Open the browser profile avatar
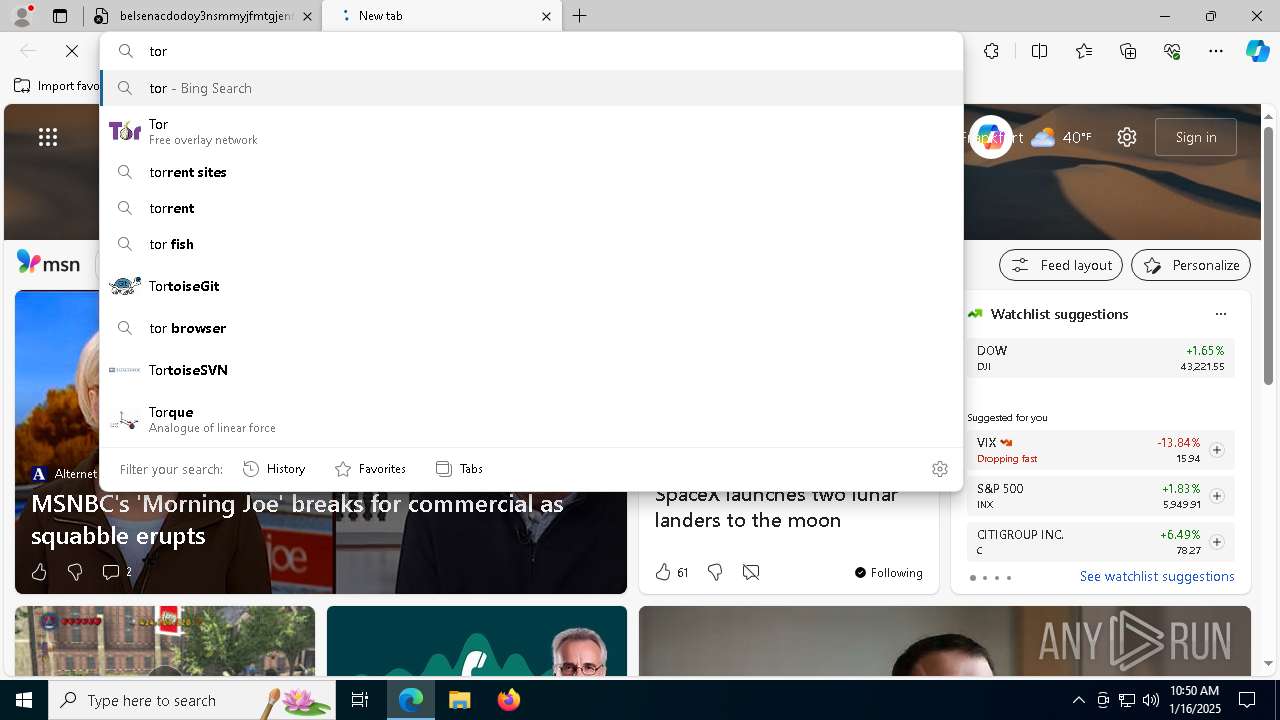 coord(21,16)
